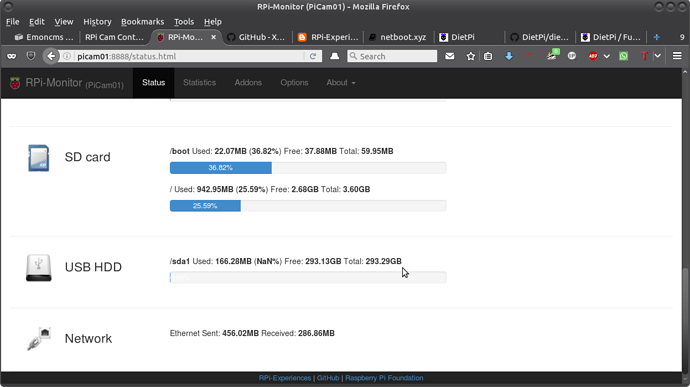Screen dimensions: 690x387
Task: Show bookmarks list icon
Action: click(488, 56)
